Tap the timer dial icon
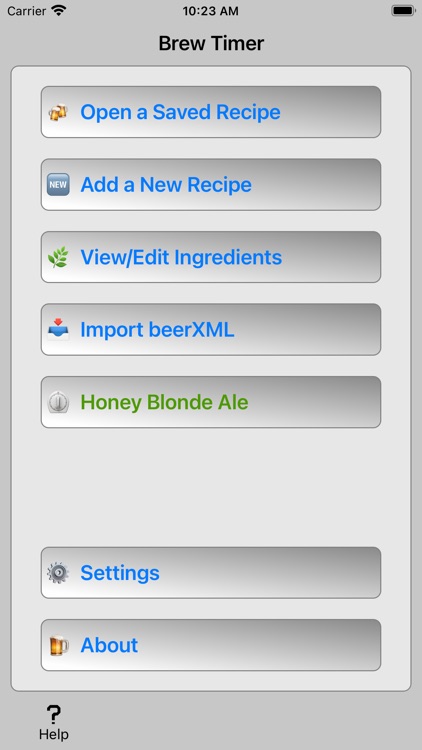The width and height of the screenshot is (422, 750). [x=58, y=402]
